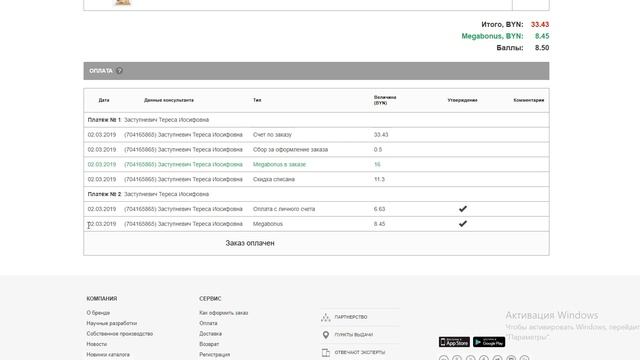Open the Как оформить заказ link
Viewport: 640px width, 360px height.
click(x=224, y=313)
